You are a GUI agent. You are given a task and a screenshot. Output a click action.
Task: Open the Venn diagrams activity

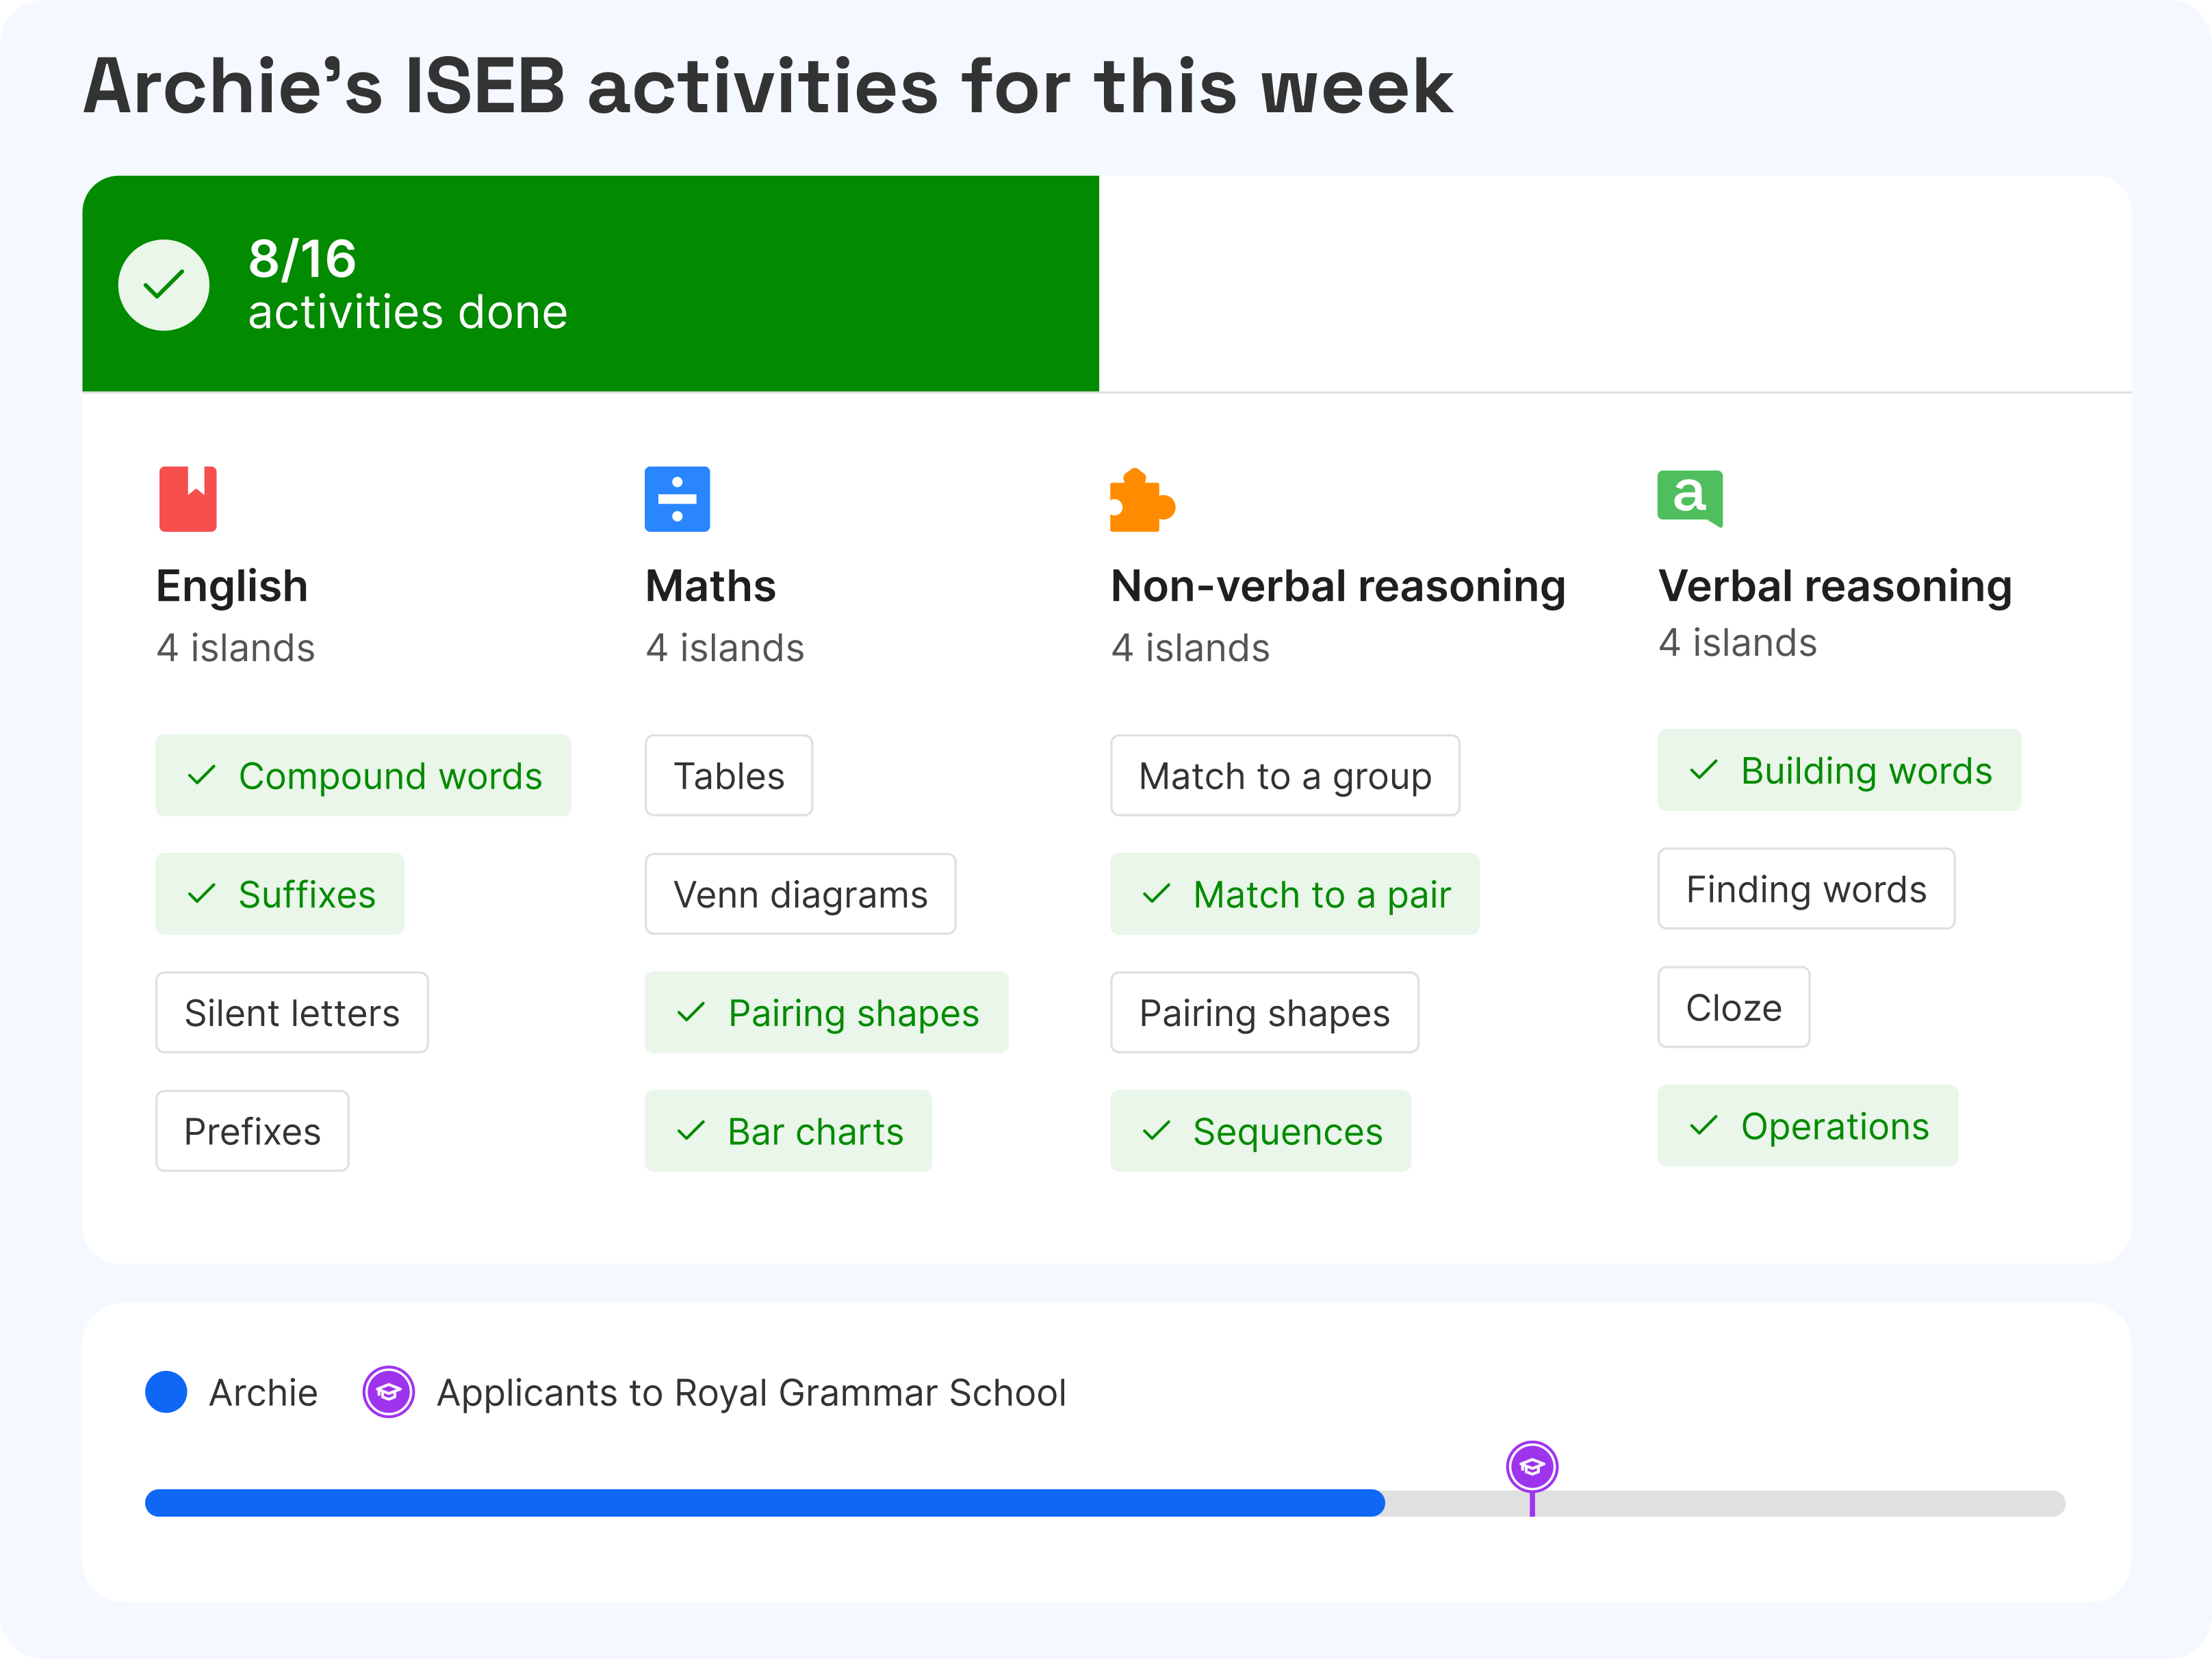(800, 894)
